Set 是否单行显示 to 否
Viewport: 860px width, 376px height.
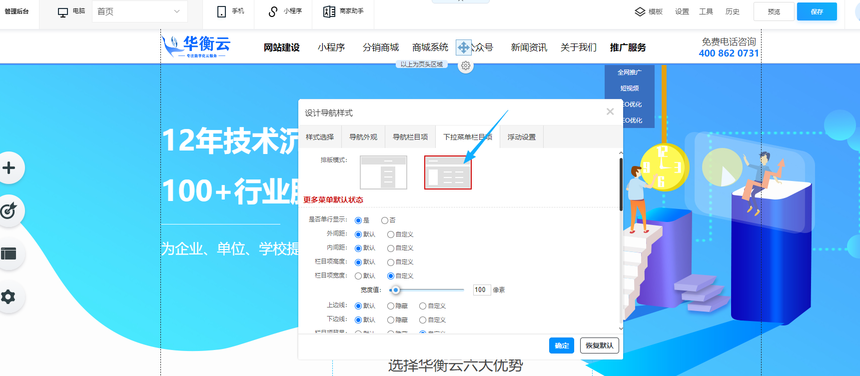point(384,220)
